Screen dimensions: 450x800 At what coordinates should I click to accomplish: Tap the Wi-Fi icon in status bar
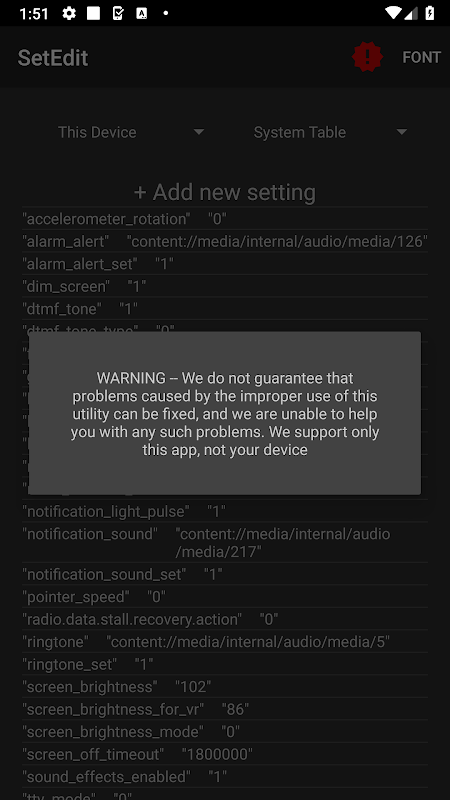[x=393, y=13]
